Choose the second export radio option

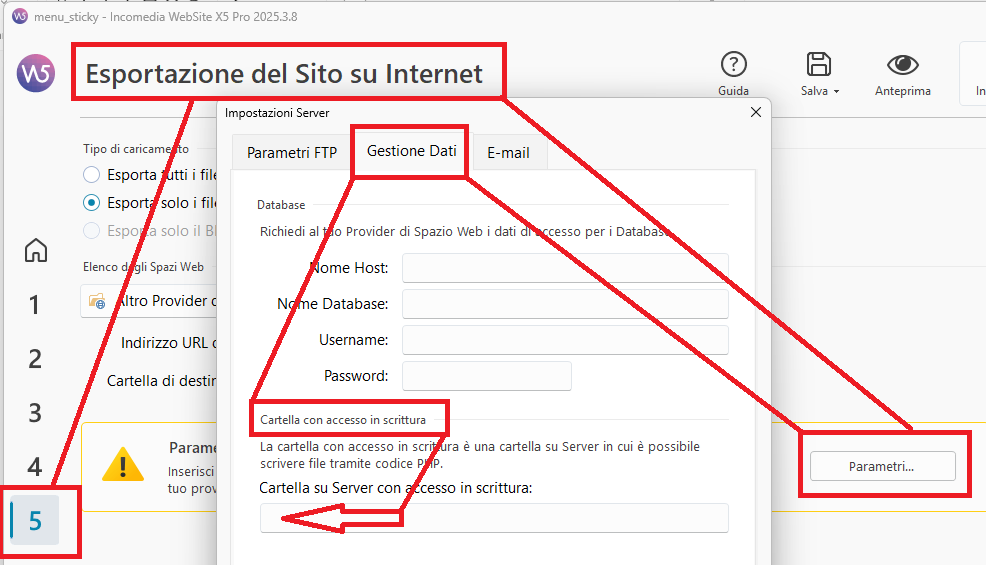tap(91, 202)
